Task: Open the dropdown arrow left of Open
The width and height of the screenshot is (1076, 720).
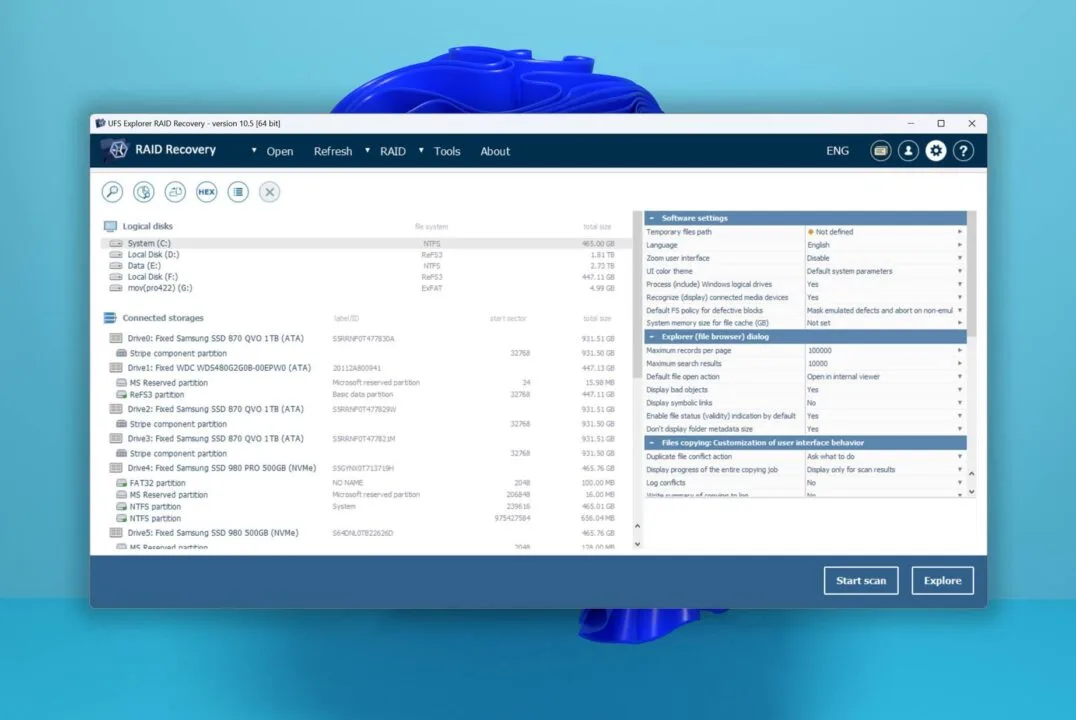Action: click(x=254, y=150)
